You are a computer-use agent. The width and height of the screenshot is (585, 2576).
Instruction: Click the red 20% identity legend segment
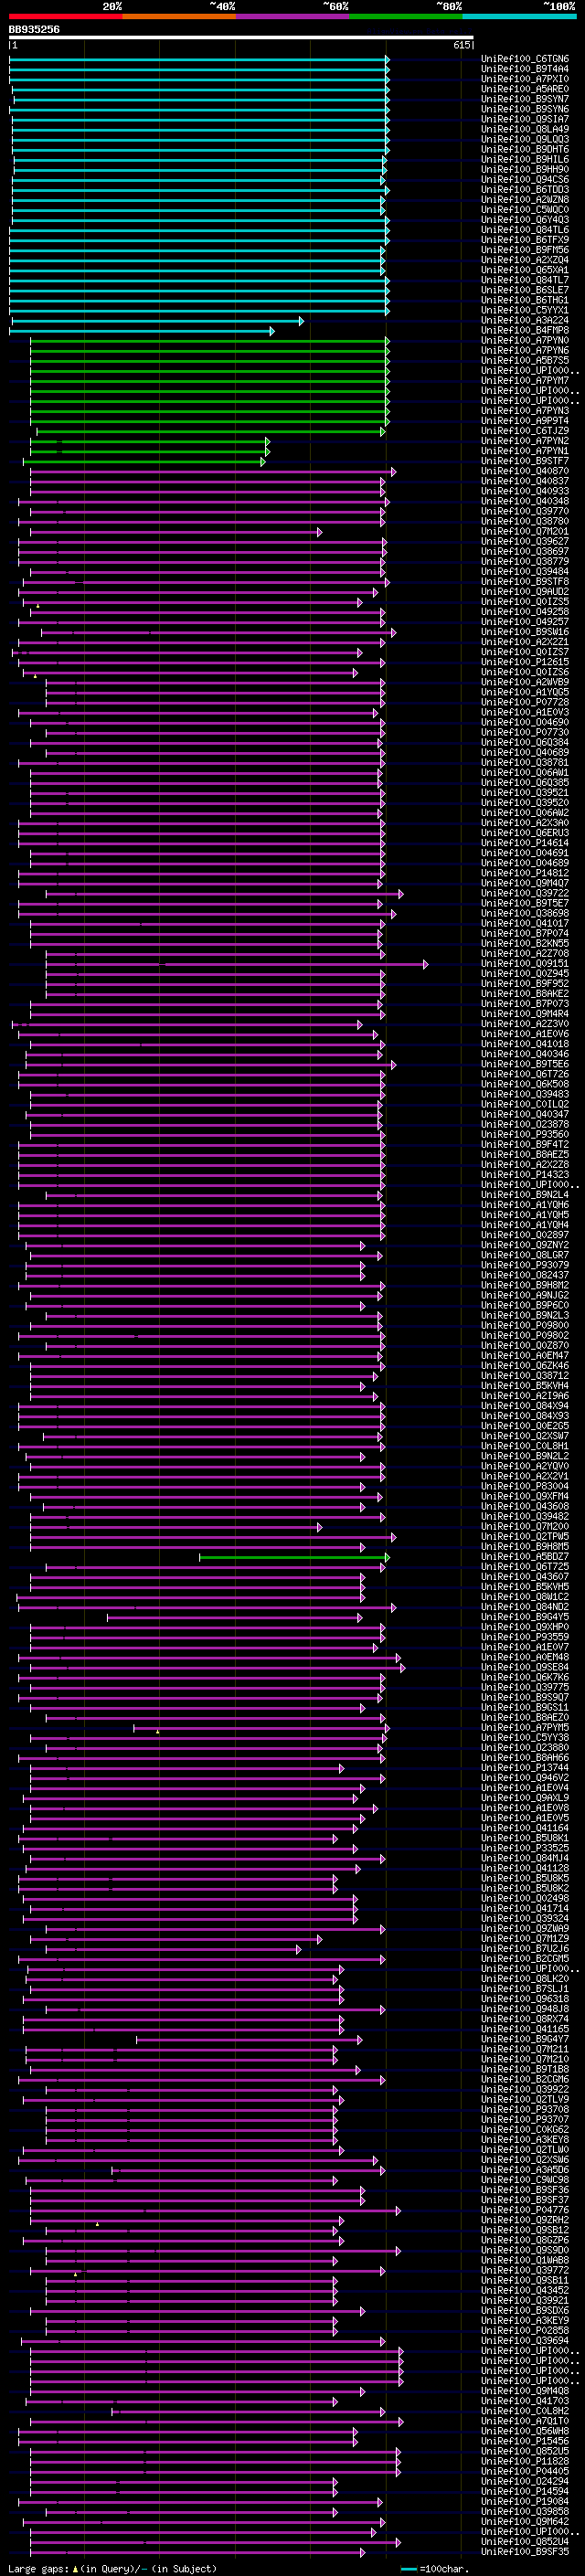tap(65, 16)
